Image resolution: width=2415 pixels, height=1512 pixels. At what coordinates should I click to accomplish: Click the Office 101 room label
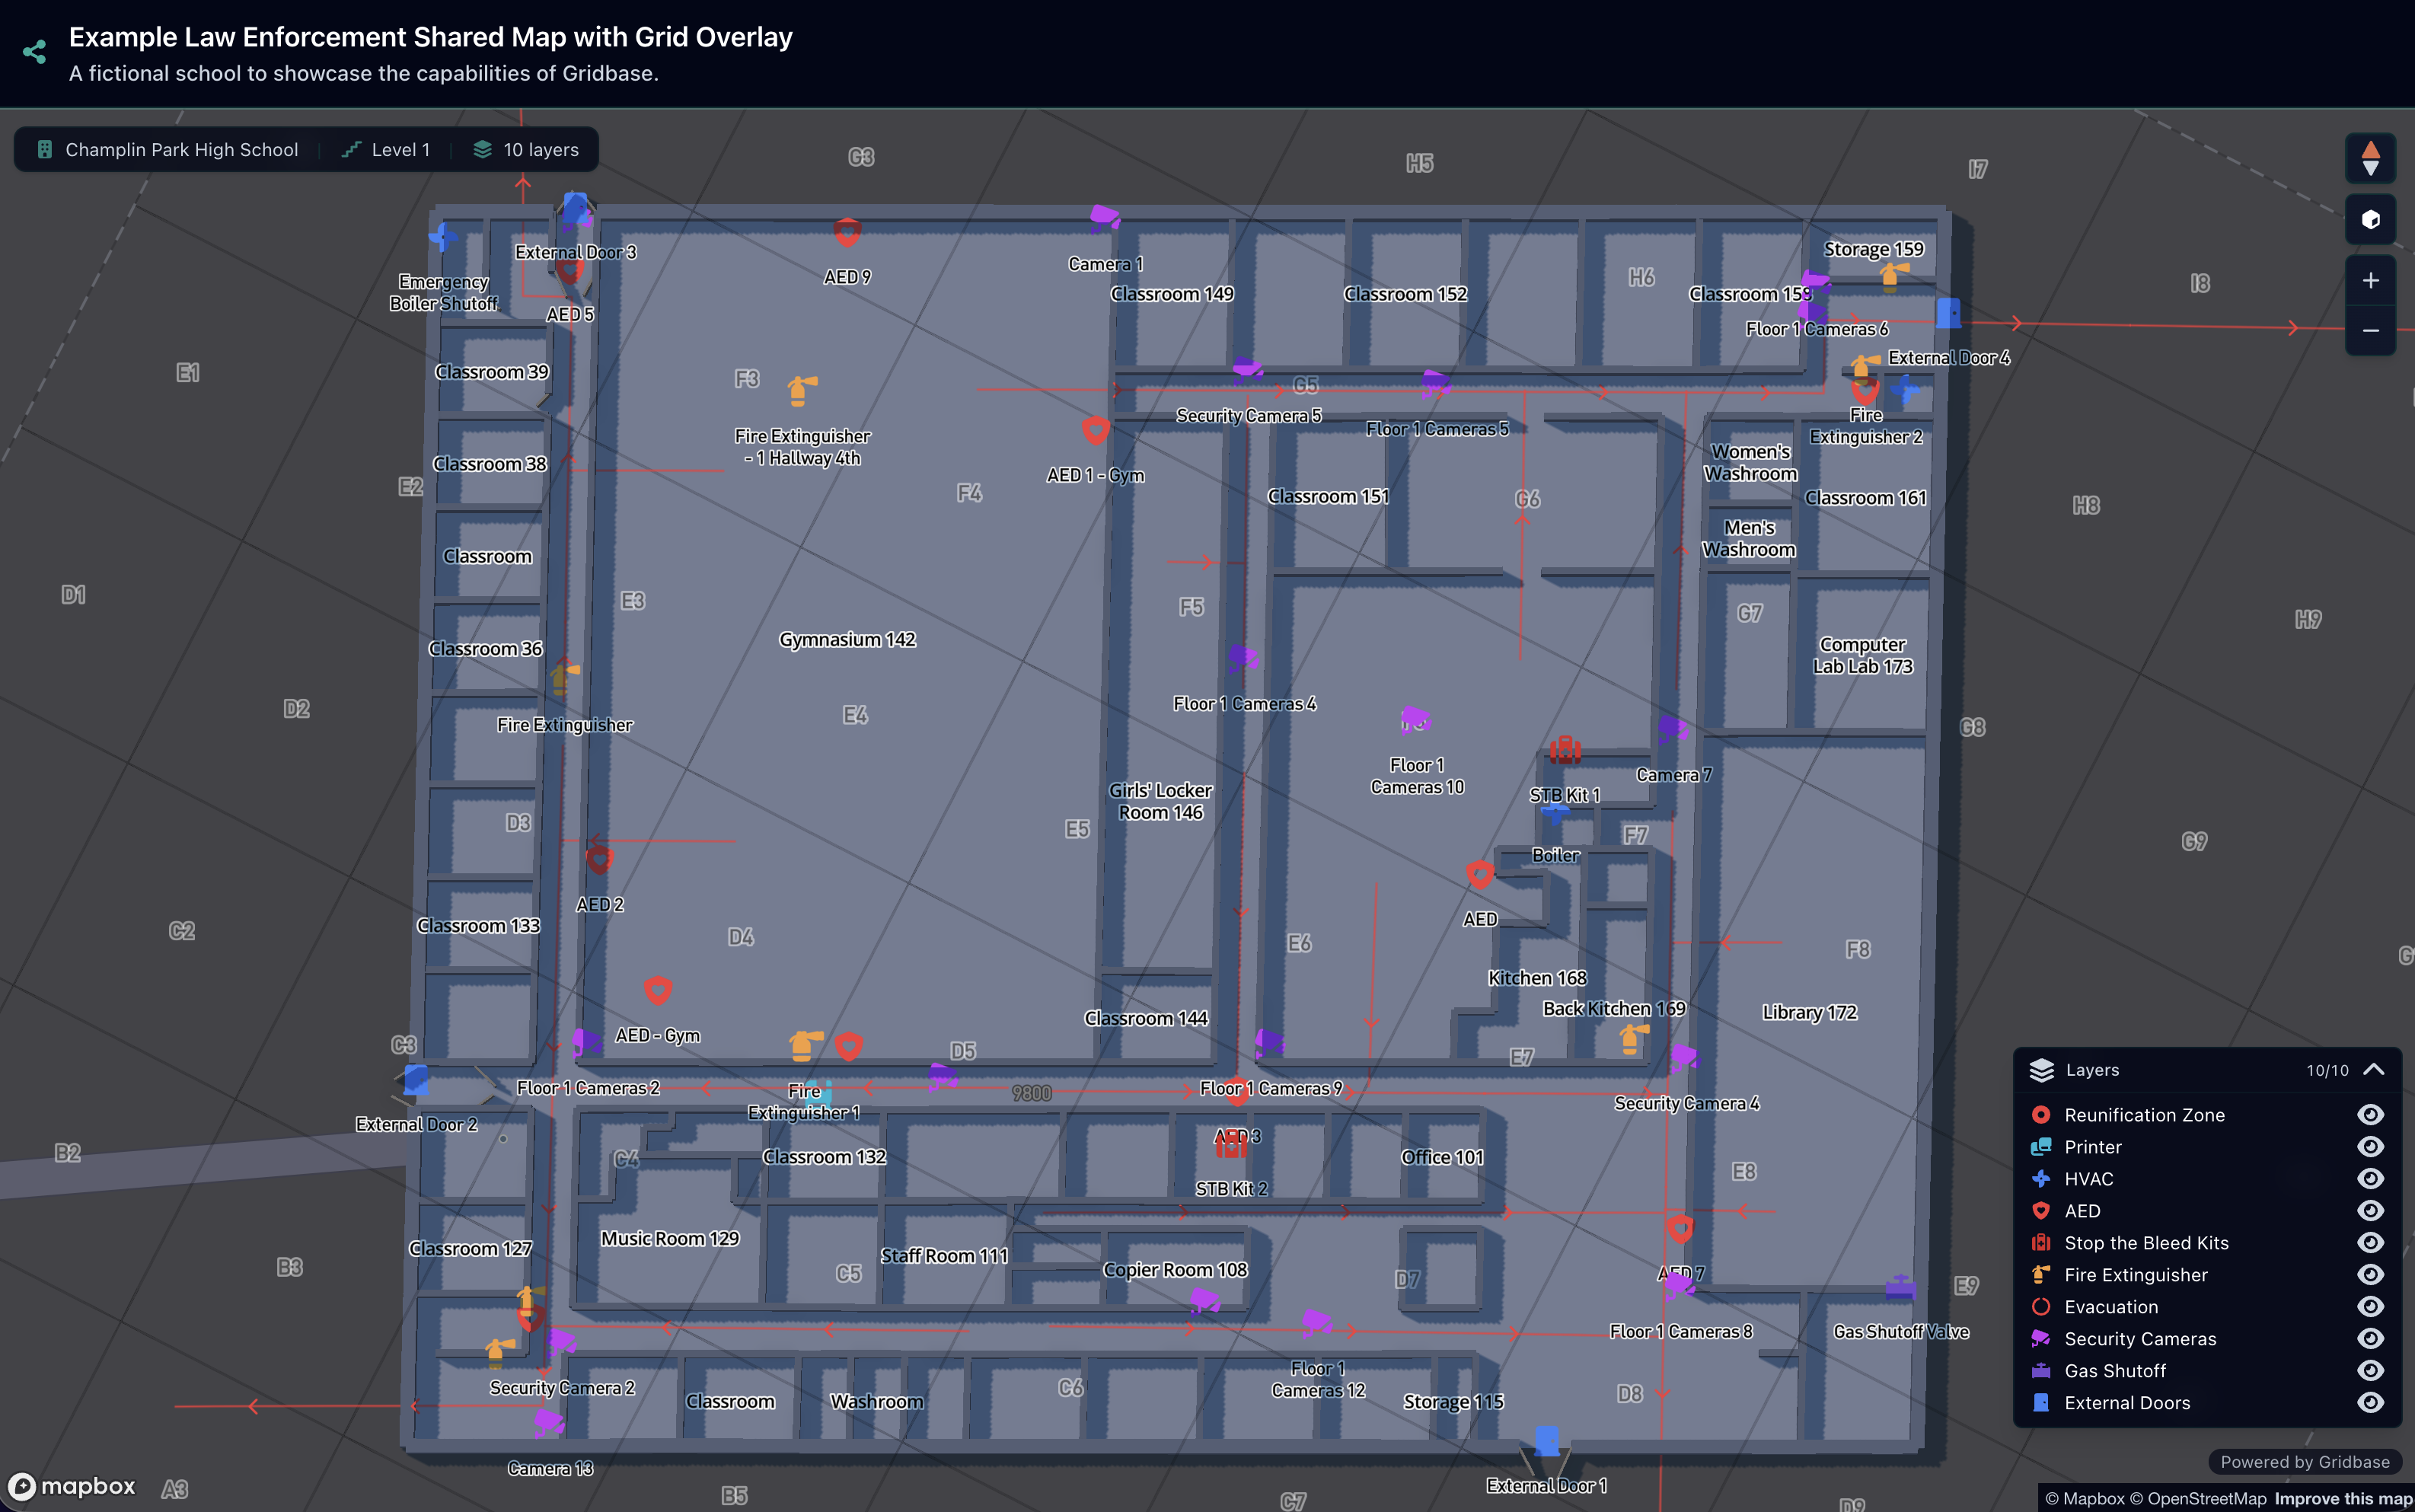click(1442, 1157)
